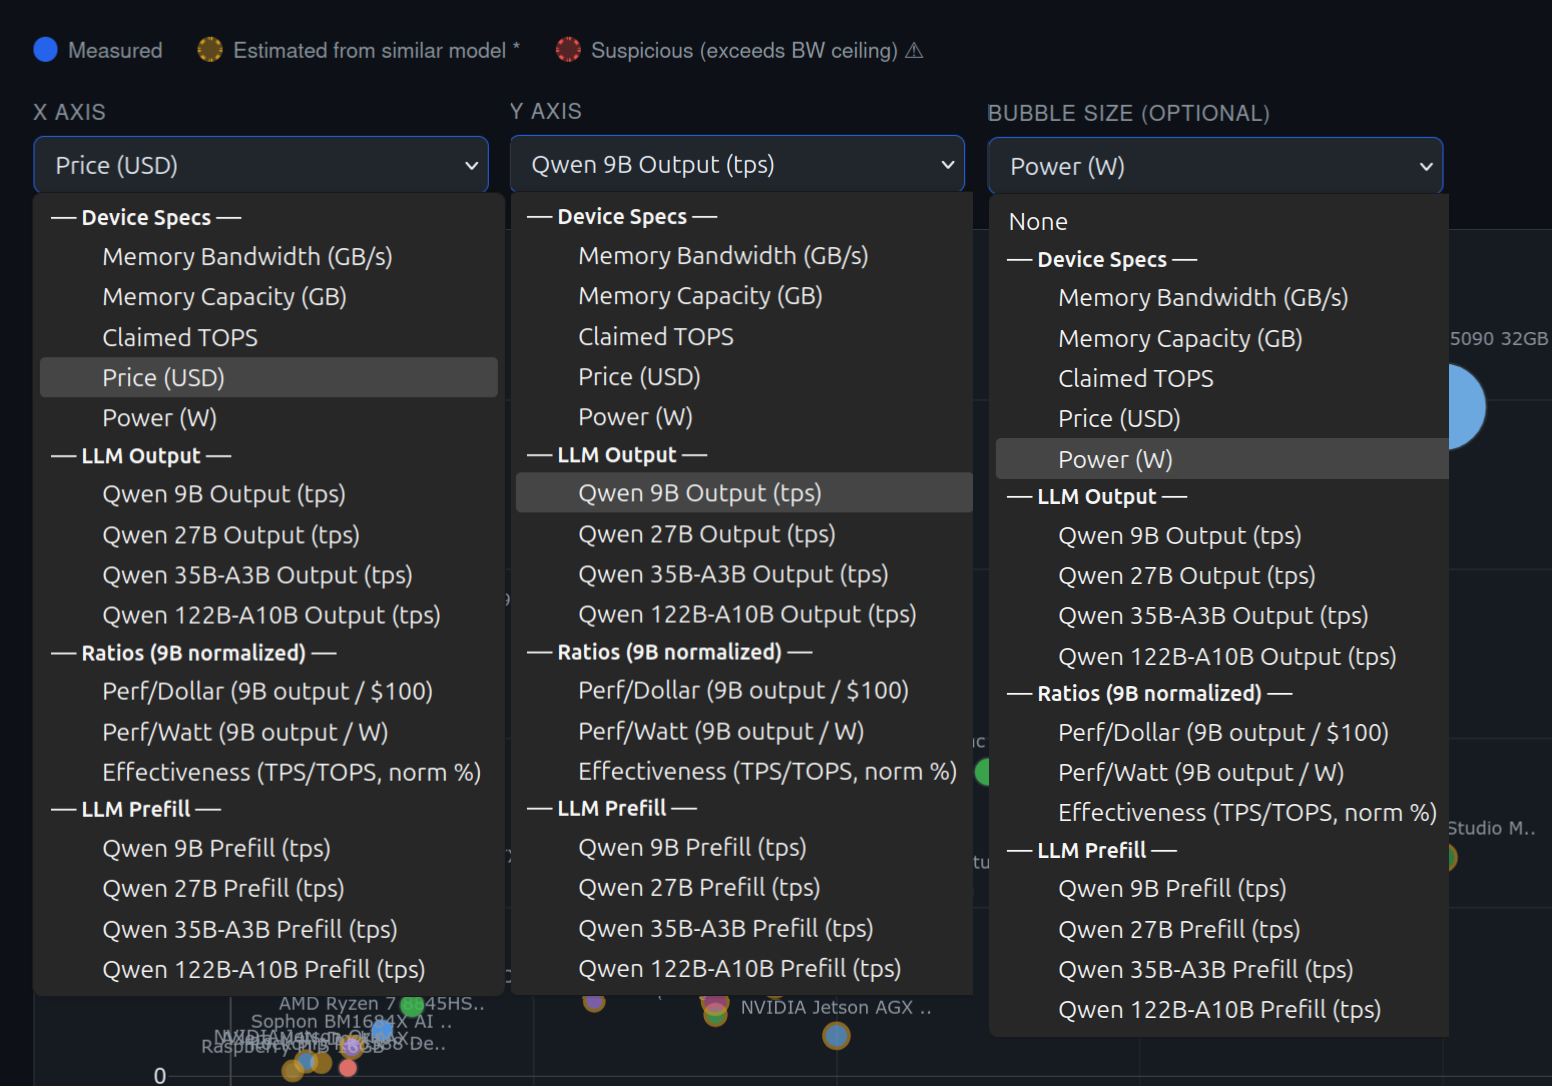Choose Memory Bandwidth (GB/s) in X Axis list
The width and height of the screenshot is (1552, 1086).
247,257
